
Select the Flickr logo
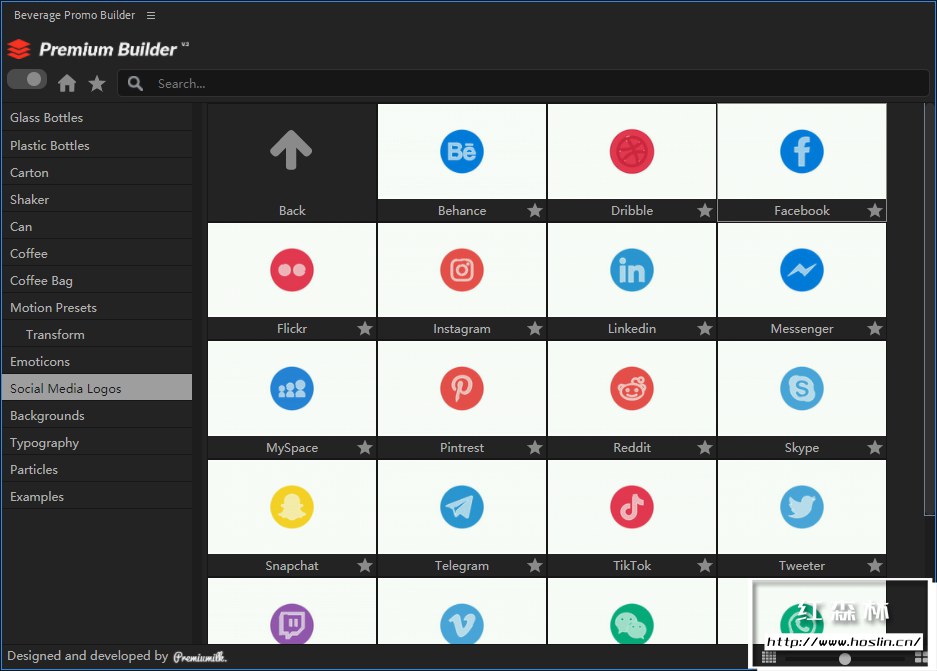[292, 270]
